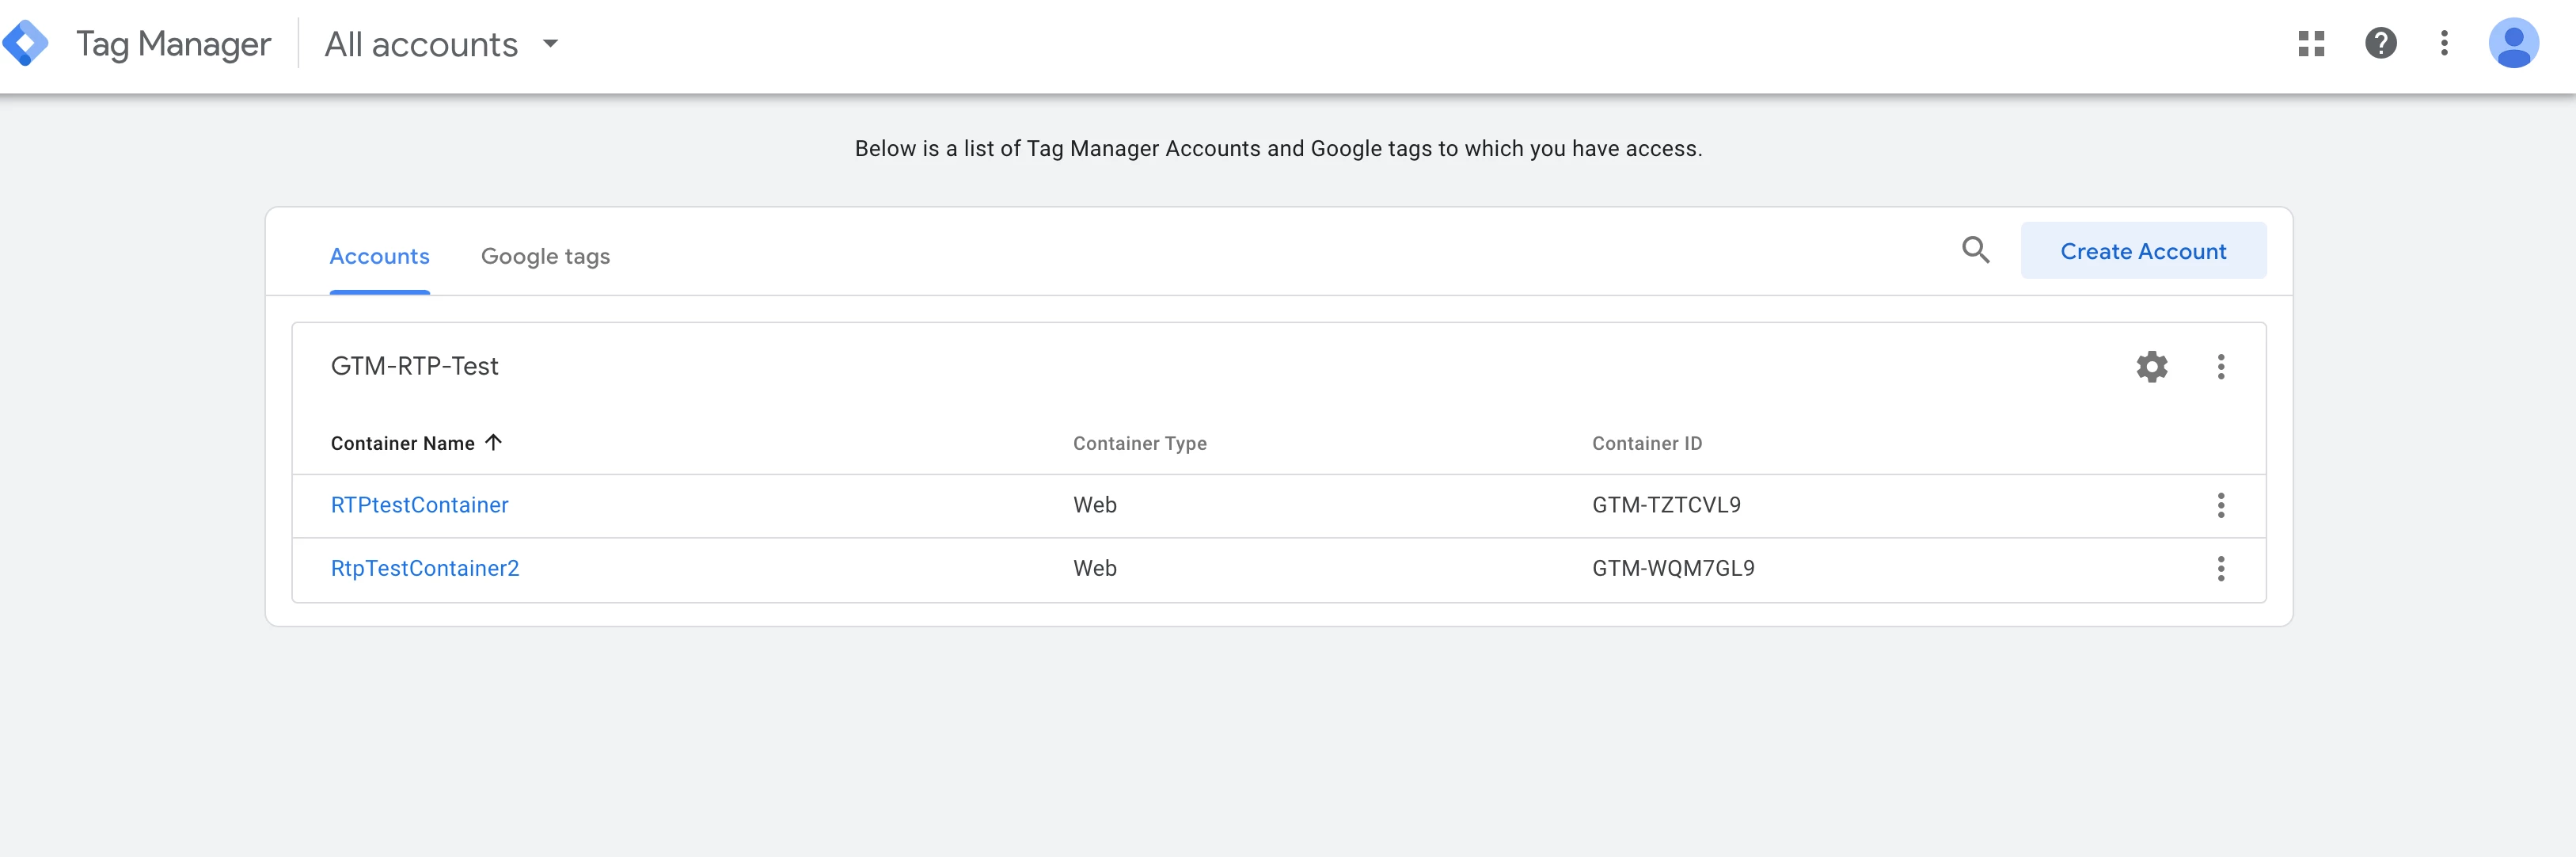Image resolution: width=2576 pixels, height=857 pixels.
Task: Open the RTPtestContainer link
Action: (x=419, y=505)
